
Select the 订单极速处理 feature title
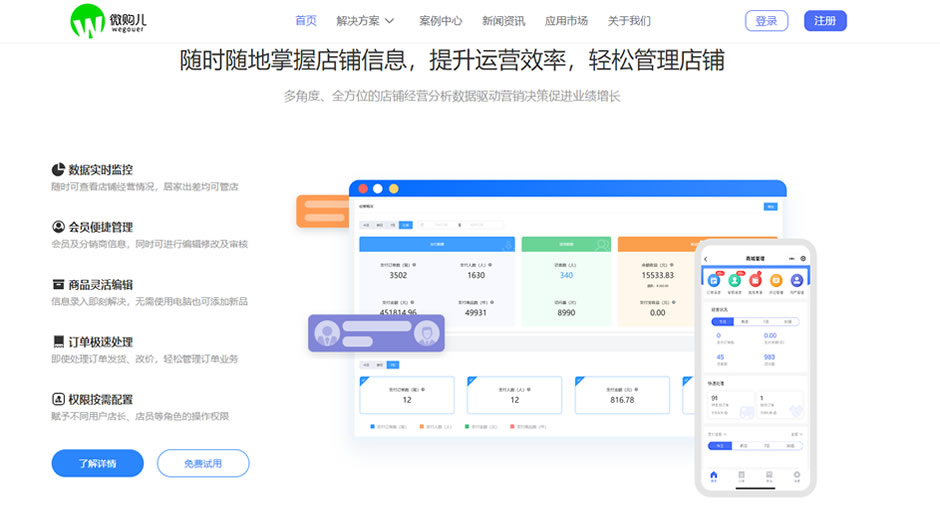(x=100, y=342)
